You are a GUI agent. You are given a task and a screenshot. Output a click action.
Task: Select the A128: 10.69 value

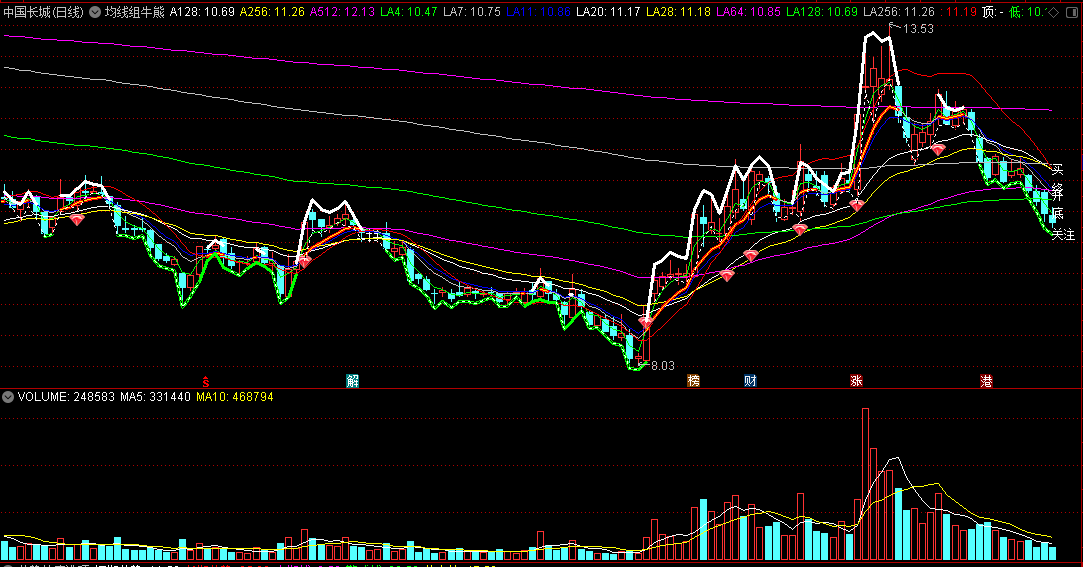(202, 12)
